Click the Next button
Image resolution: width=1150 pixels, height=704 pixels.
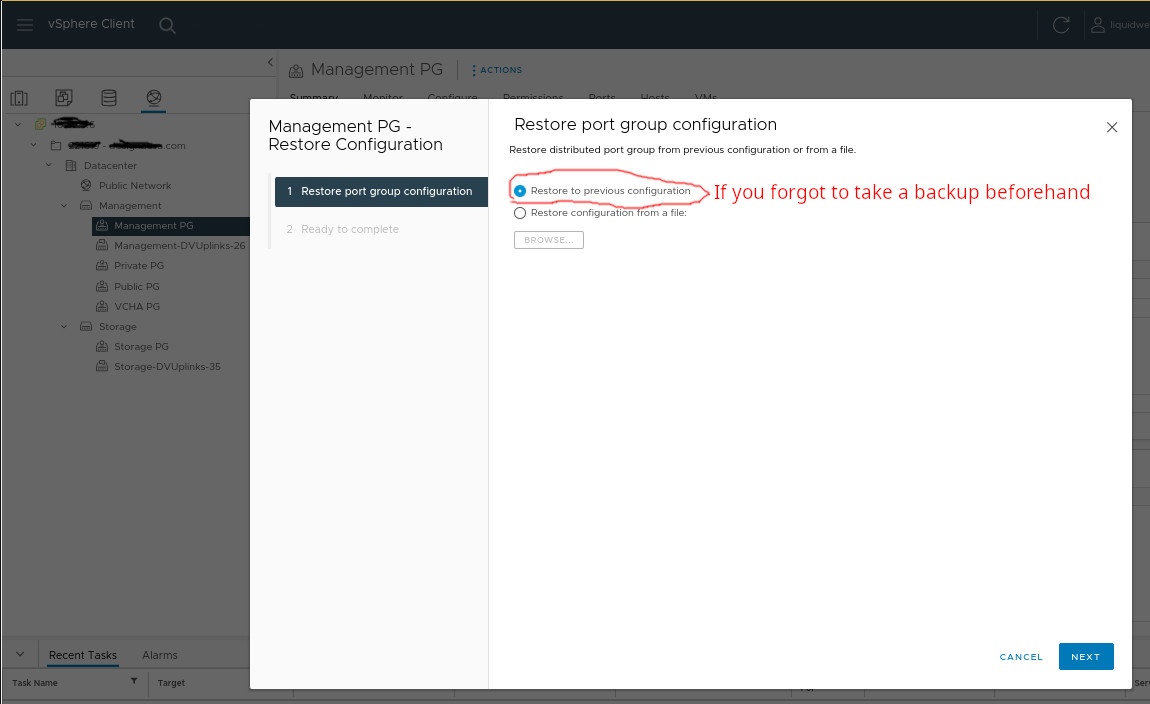pyautogui.click(x=1085, y=657)
